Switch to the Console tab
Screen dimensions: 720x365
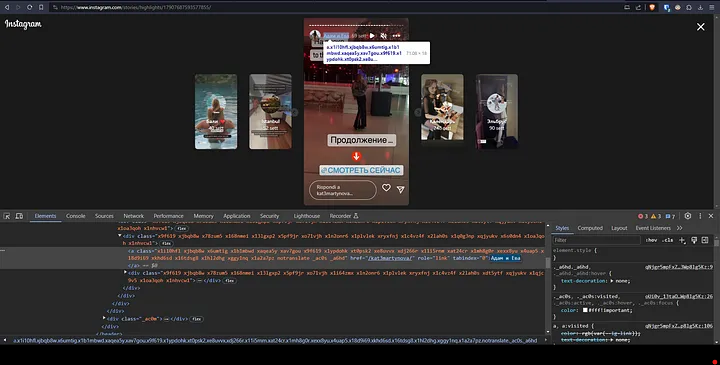click(75, 216)
